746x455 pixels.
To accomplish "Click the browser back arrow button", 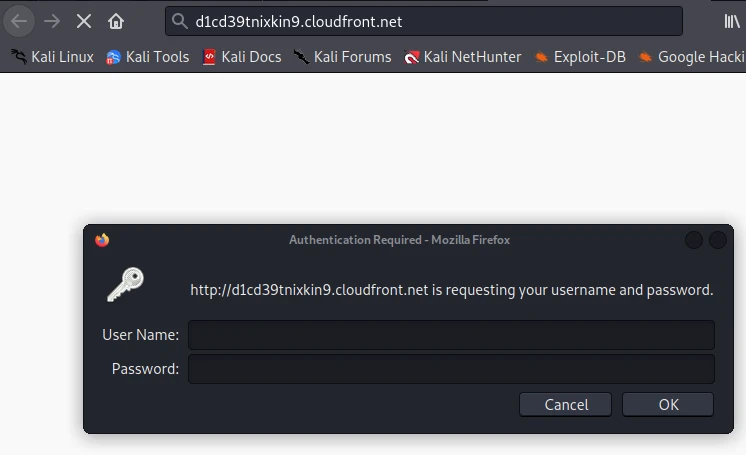I will point(19,21).
